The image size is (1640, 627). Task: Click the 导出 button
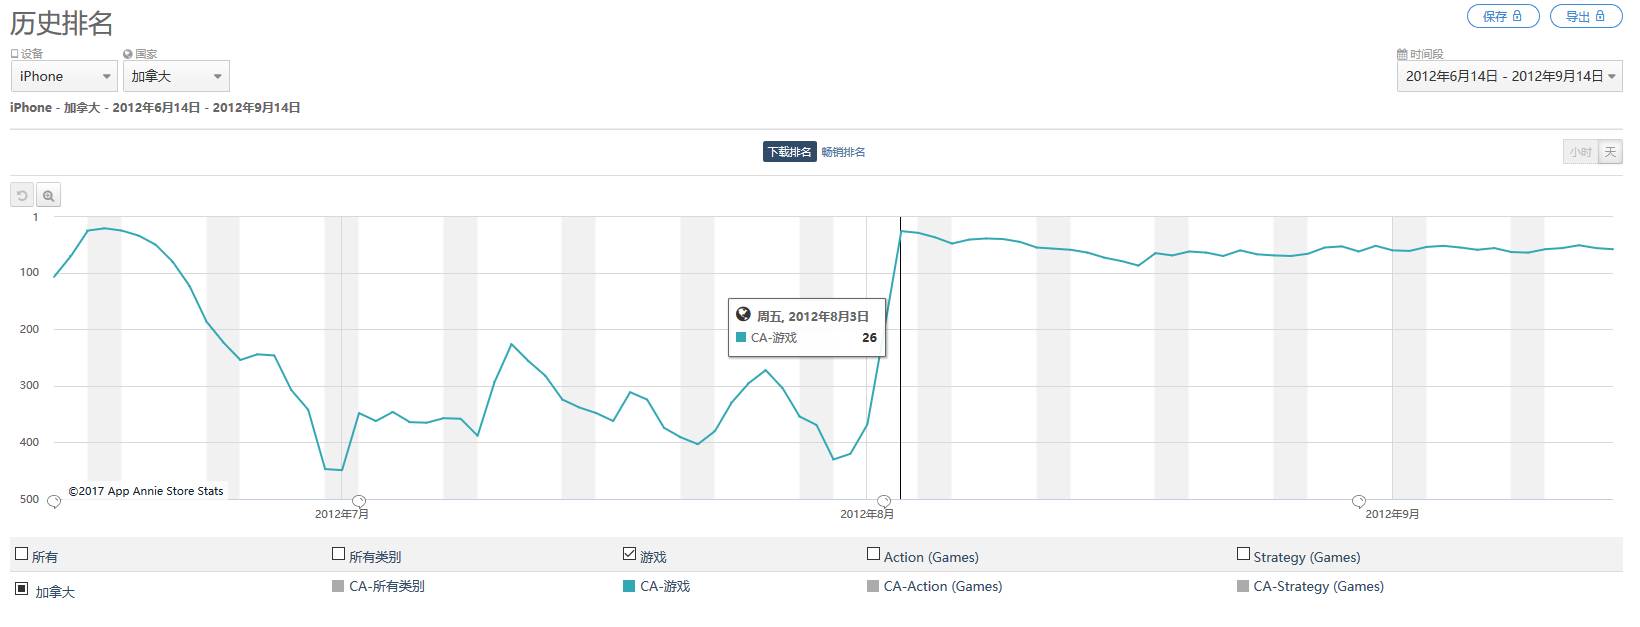1585,16
